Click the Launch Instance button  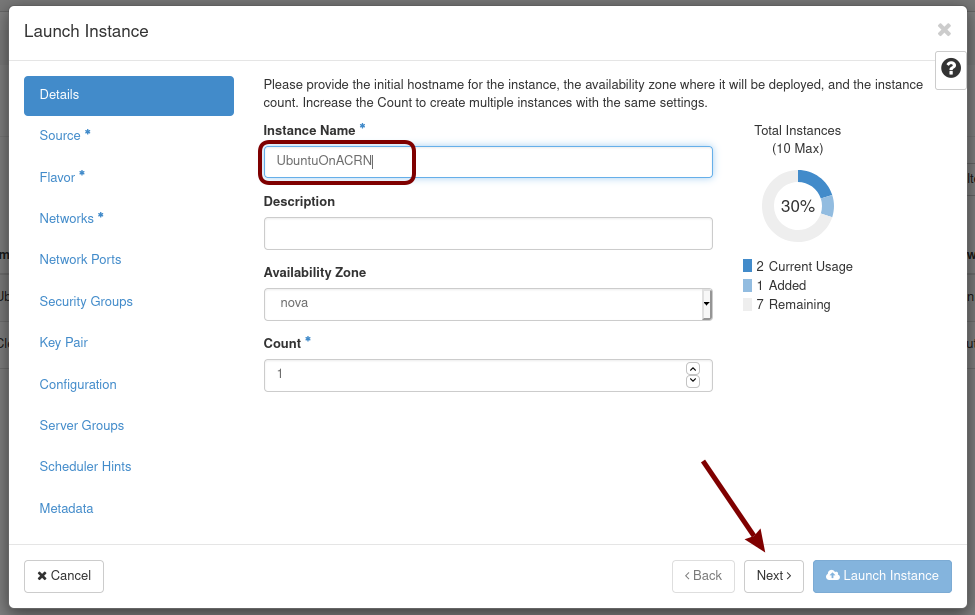(x=882, y=576)
